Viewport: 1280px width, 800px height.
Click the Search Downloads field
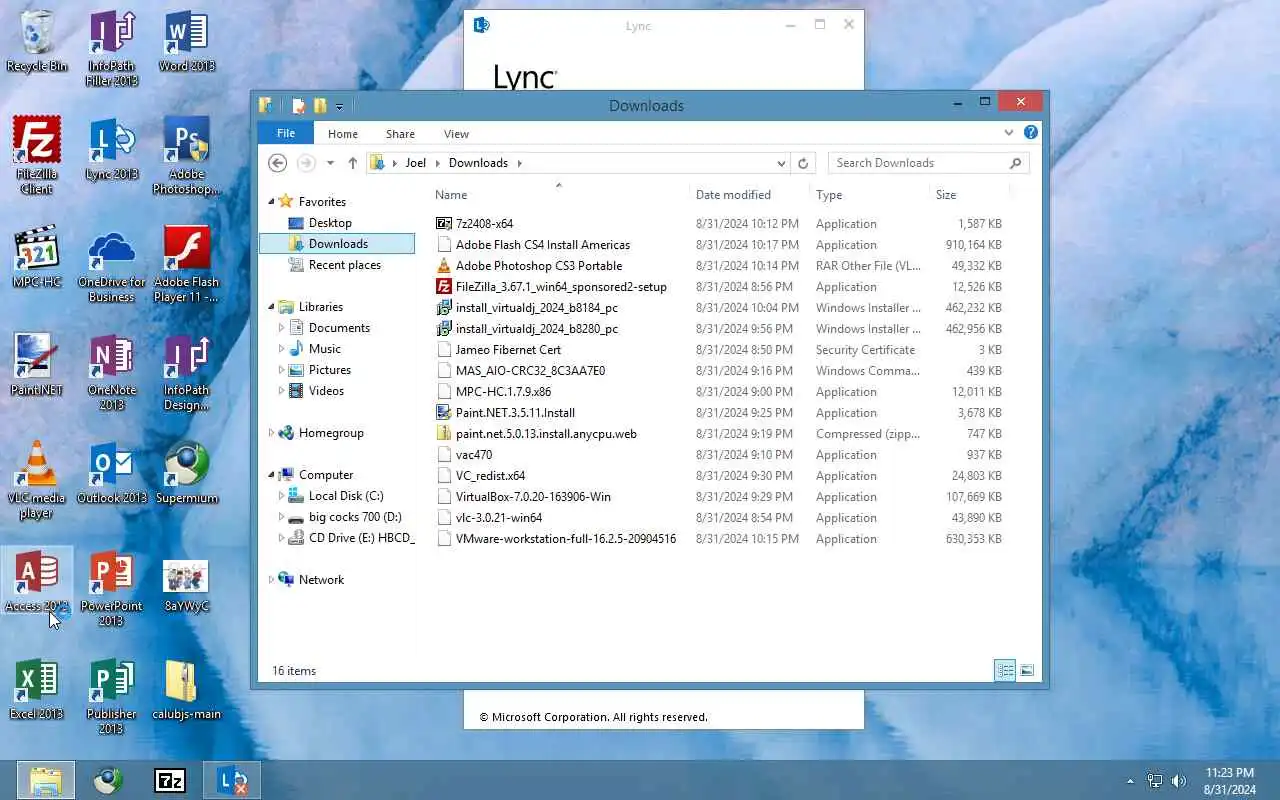[928, 163]
